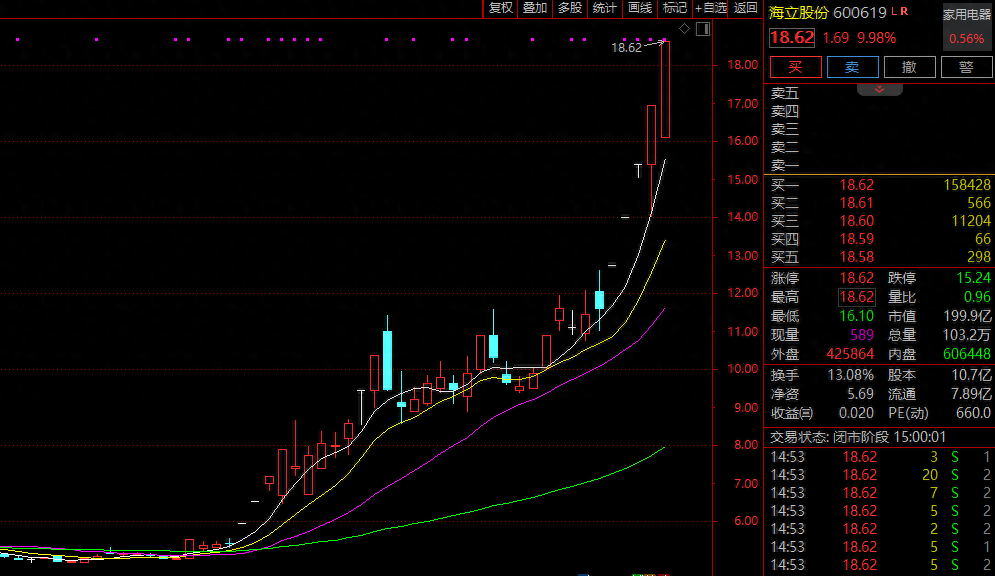Click the 交易状态 closing status line
Image resolution: width=995 pixels, height=576 pixels.
pos(858,437)
